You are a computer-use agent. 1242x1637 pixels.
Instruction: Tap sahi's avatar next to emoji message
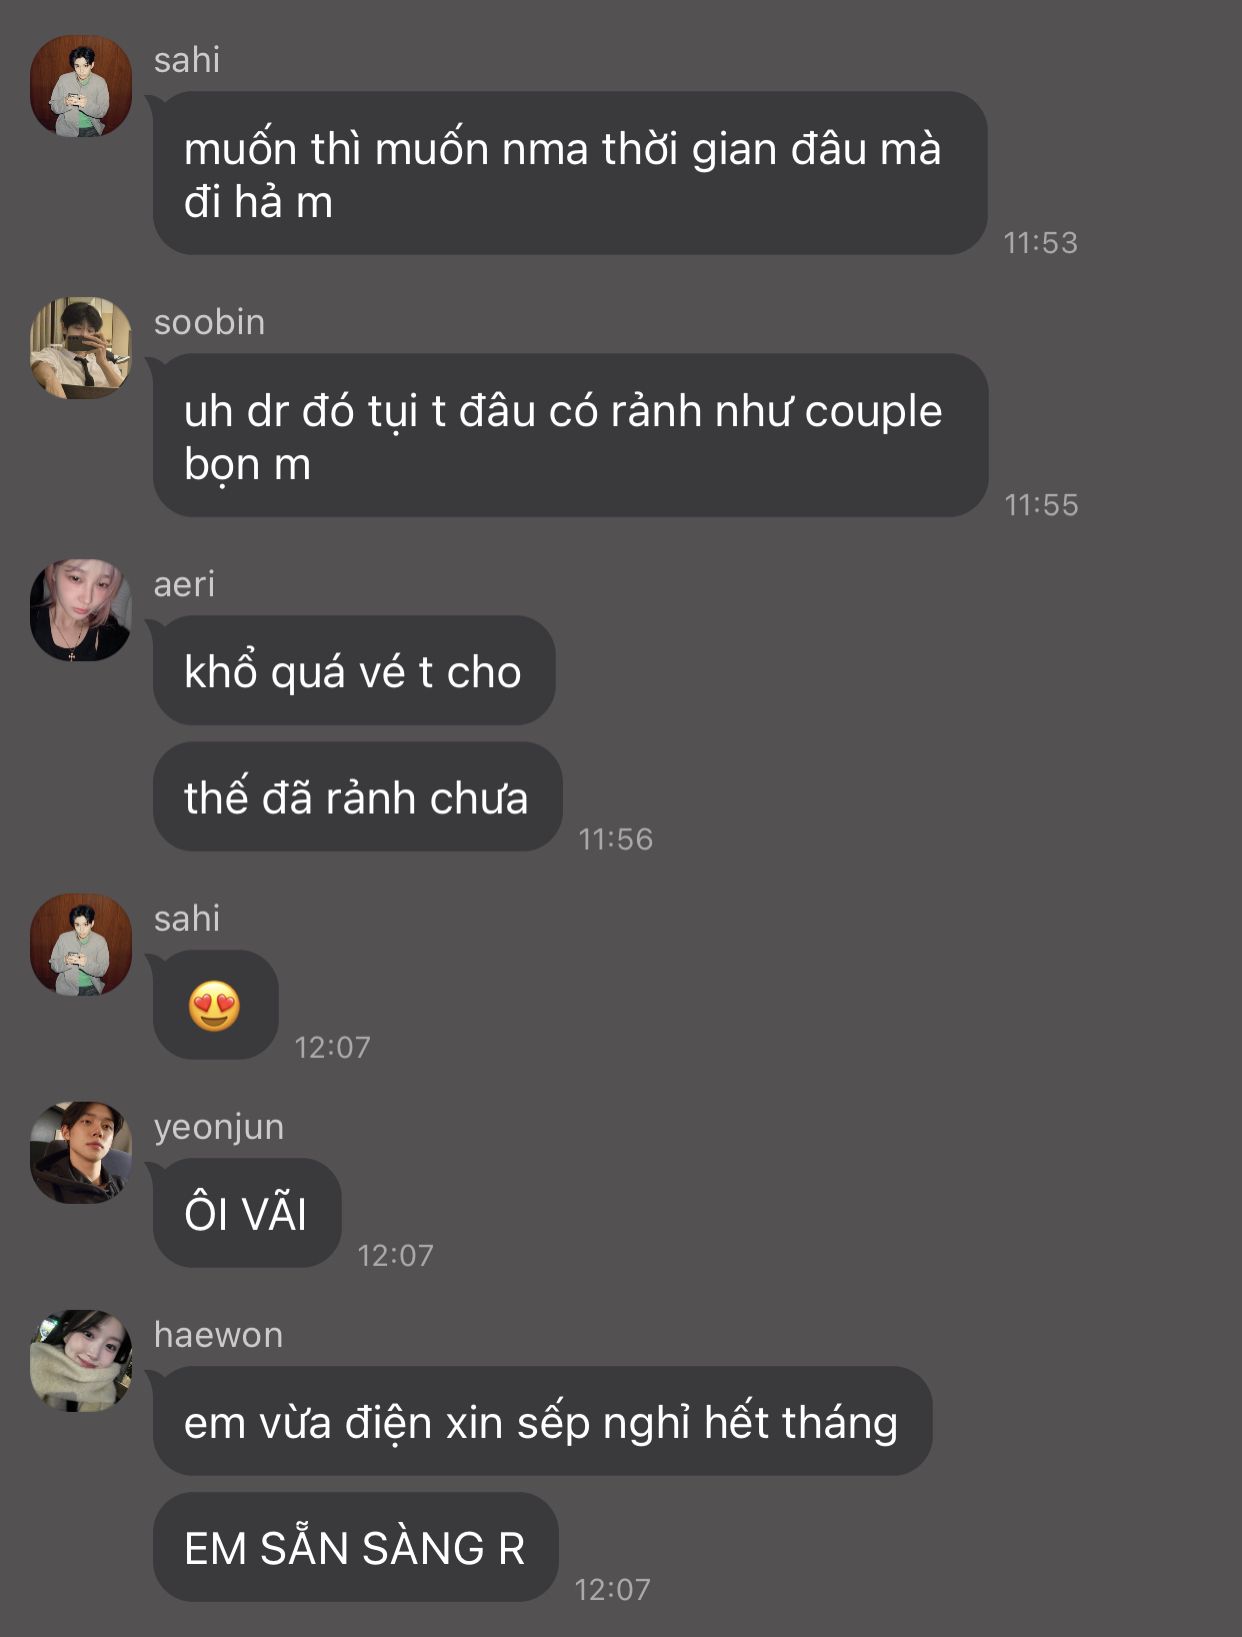pos(81,945)
